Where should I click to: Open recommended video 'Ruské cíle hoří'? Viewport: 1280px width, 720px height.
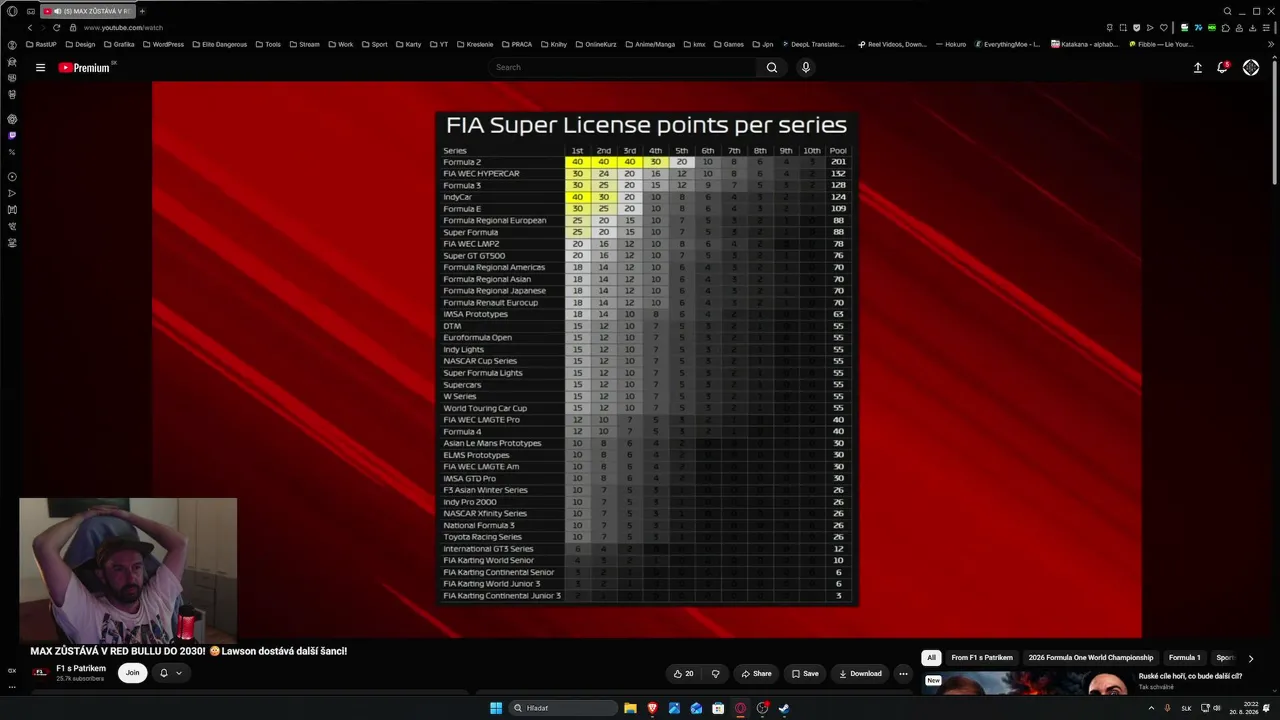(1190, 676)
